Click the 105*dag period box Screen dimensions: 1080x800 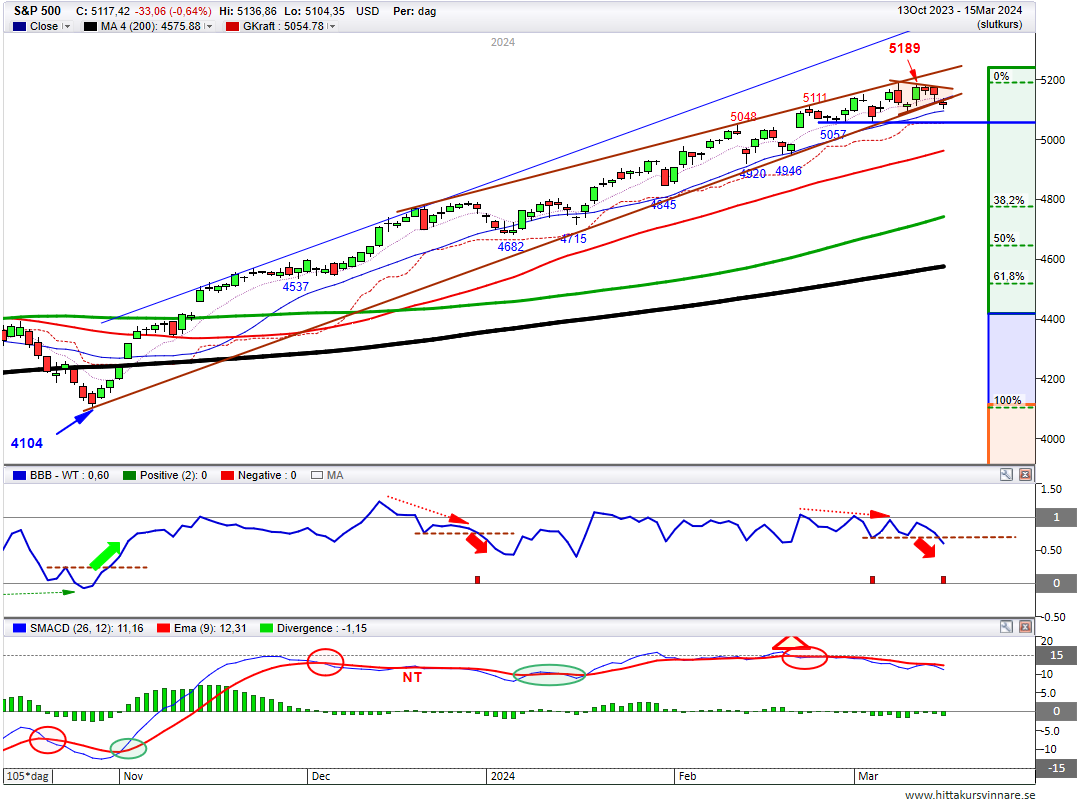pos(28,776)
